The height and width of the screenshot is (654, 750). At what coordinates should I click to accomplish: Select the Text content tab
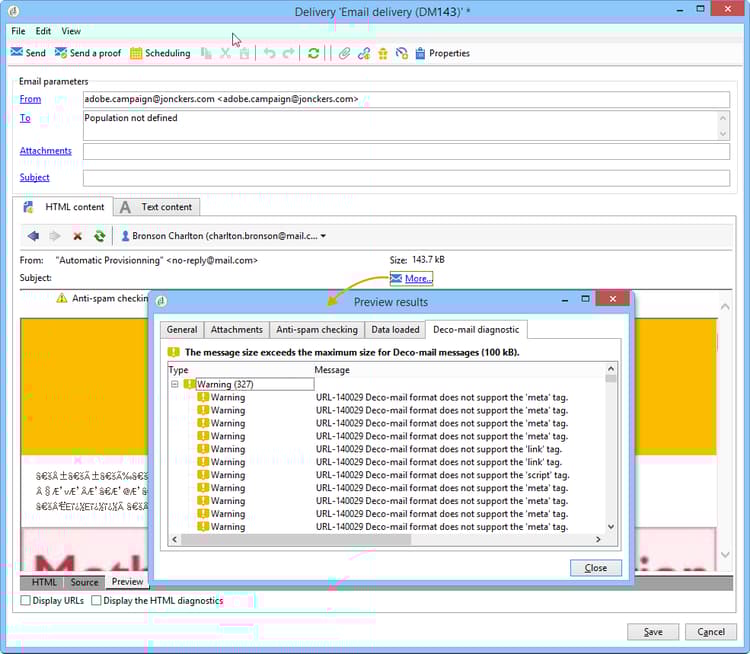click(x=158, y=207)
